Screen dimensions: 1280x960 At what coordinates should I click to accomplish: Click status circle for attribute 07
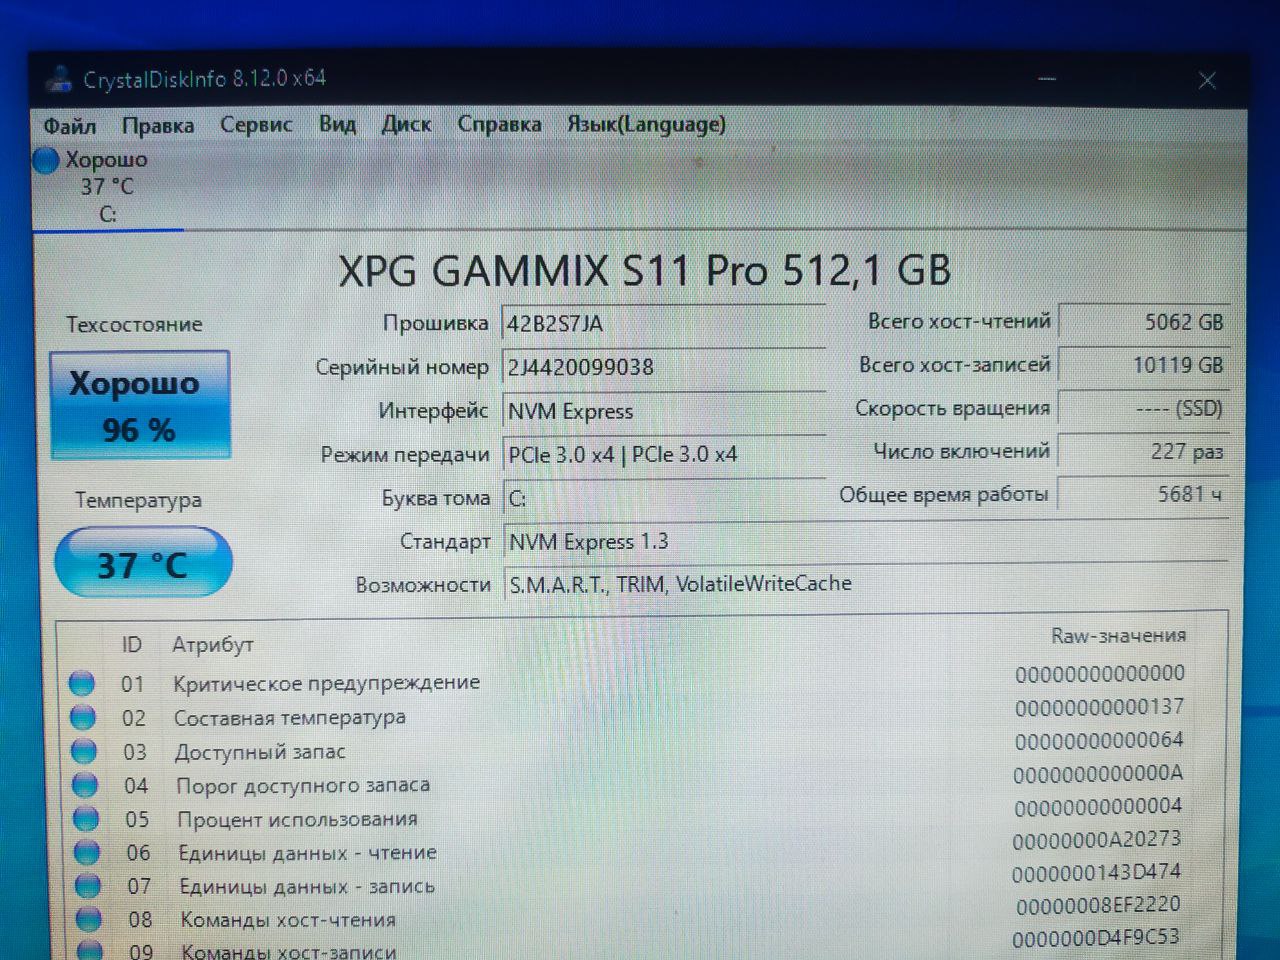(x=89, y=886)
